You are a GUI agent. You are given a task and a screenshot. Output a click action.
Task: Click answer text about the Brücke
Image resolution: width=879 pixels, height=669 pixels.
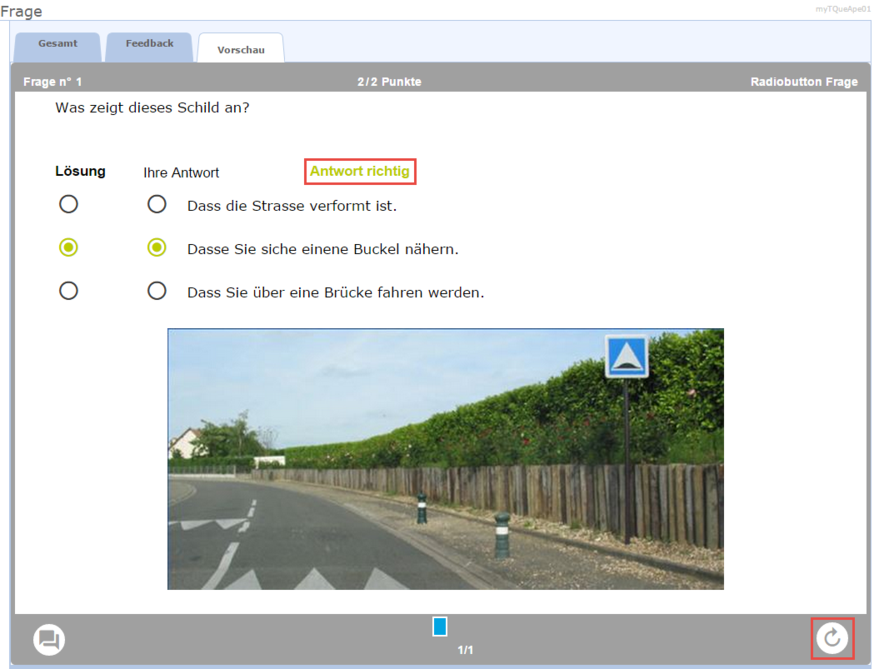tap(335, 293)
